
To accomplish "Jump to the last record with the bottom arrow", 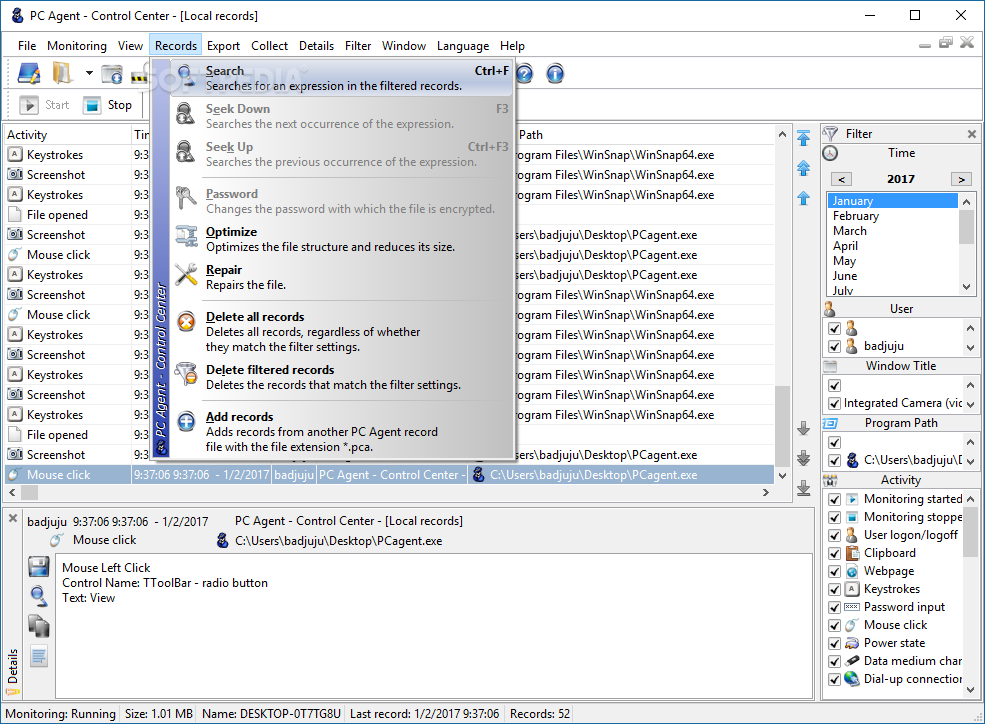I will pyautogui.click(x=803, y=488).
